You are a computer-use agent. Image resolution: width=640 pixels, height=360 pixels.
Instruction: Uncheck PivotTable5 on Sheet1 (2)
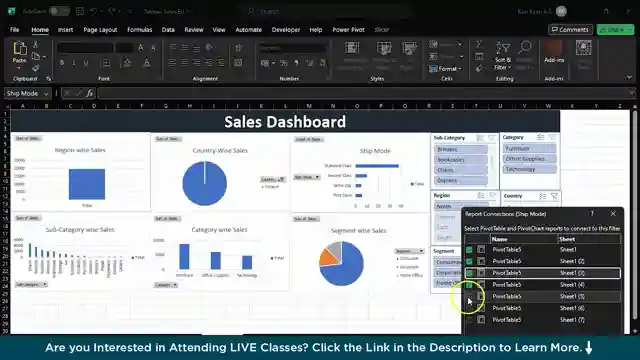[469, 261]
